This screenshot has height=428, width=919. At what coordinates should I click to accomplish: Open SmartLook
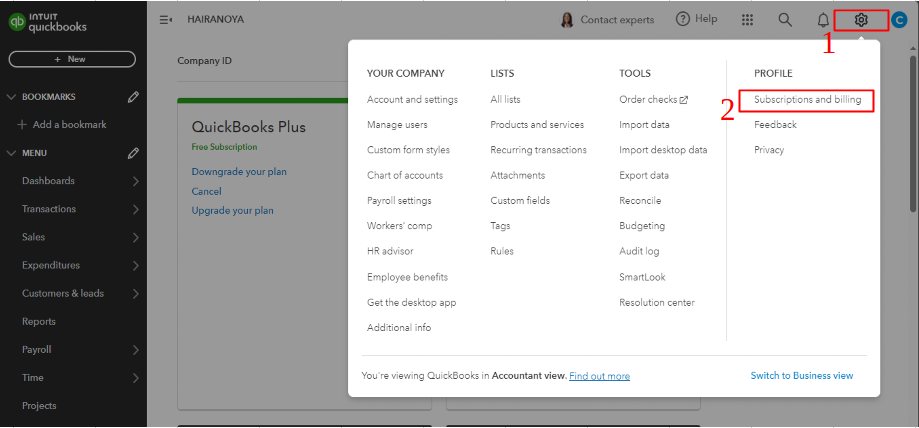point(642,277)
